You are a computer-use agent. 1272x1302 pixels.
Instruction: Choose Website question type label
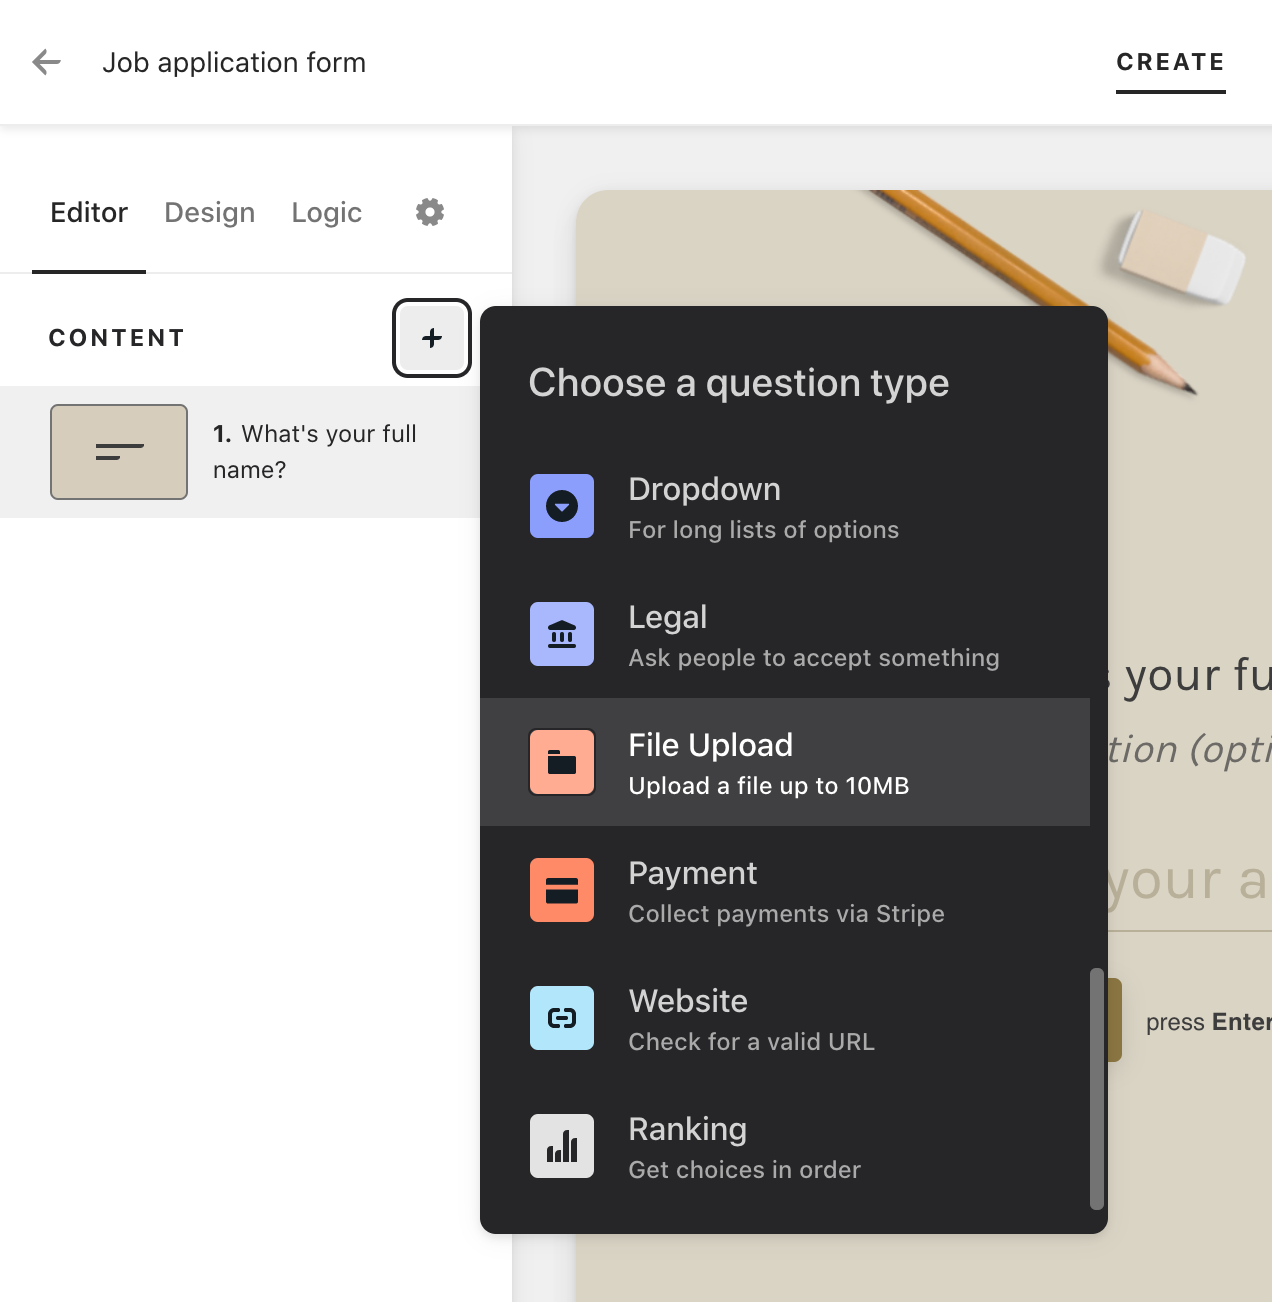point(688,1001)
